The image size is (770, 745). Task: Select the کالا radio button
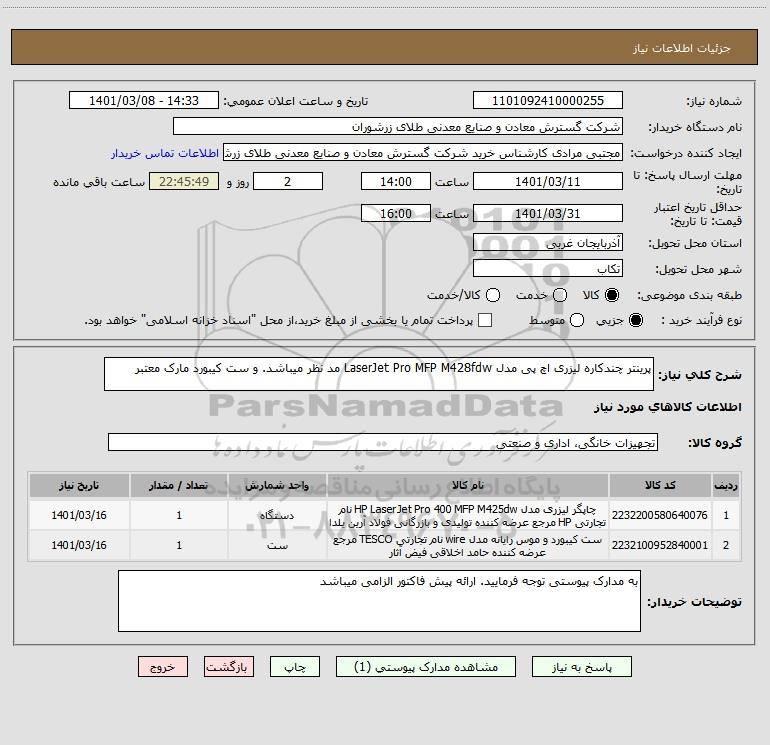click(612, 295)
